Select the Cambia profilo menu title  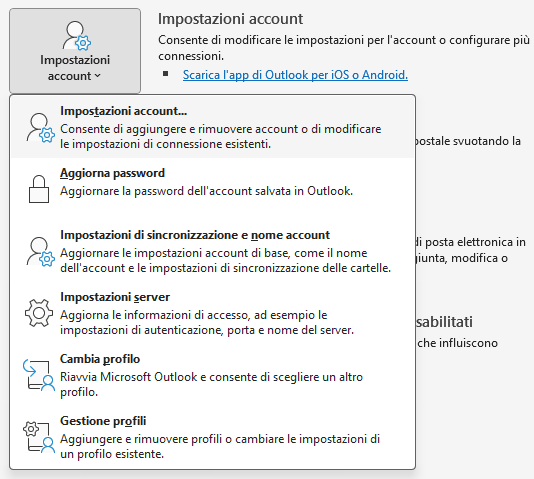click(100, 359)
